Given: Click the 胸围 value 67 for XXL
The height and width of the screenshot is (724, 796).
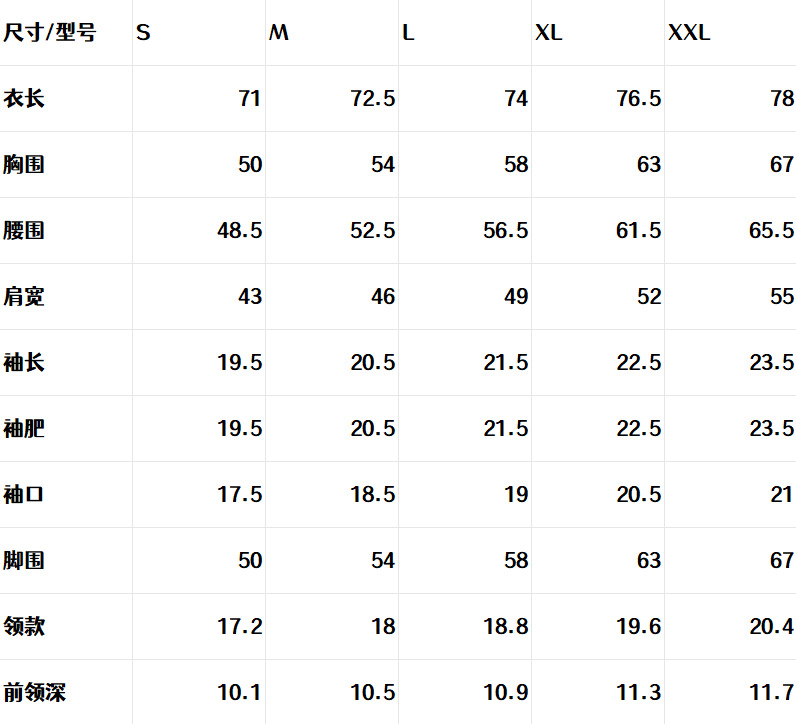Looking at the screenshot, I should (x=782, y=165).
